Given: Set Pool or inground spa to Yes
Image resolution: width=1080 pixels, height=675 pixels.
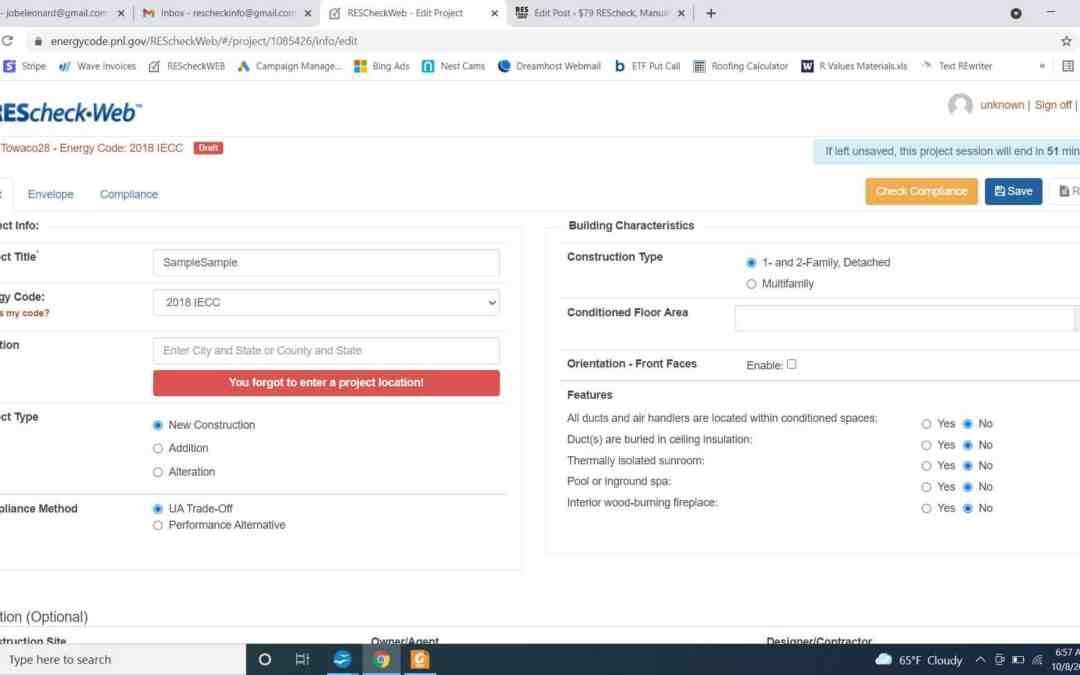Looking at the screenshot, I should (926, 487).
